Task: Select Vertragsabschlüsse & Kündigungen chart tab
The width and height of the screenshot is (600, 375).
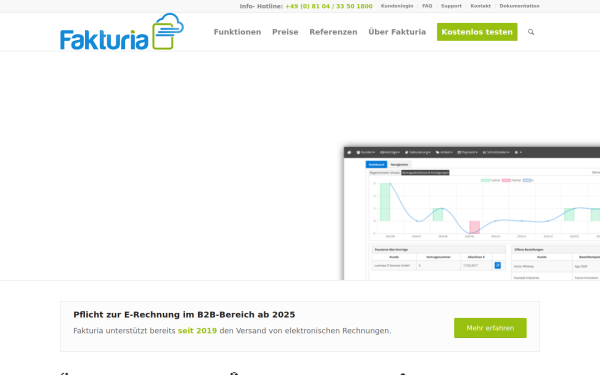Action: click(x=425, y=173)
